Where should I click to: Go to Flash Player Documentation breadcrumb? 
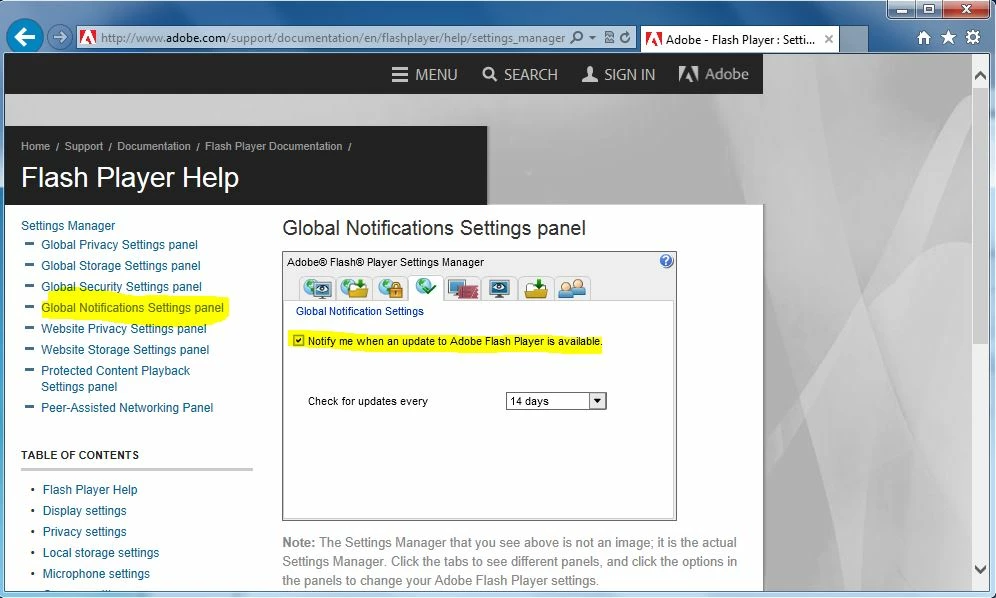pos(273,146)
